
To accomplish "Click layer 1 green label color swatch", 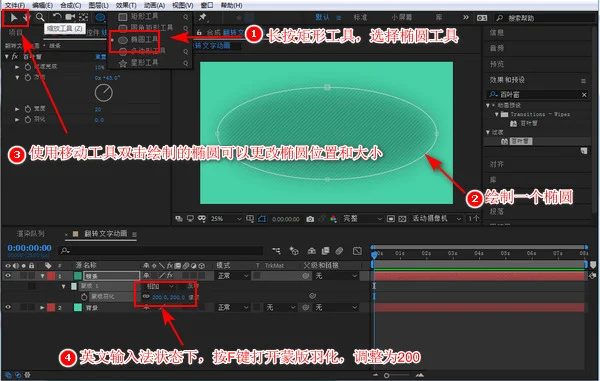I will 78,275.
